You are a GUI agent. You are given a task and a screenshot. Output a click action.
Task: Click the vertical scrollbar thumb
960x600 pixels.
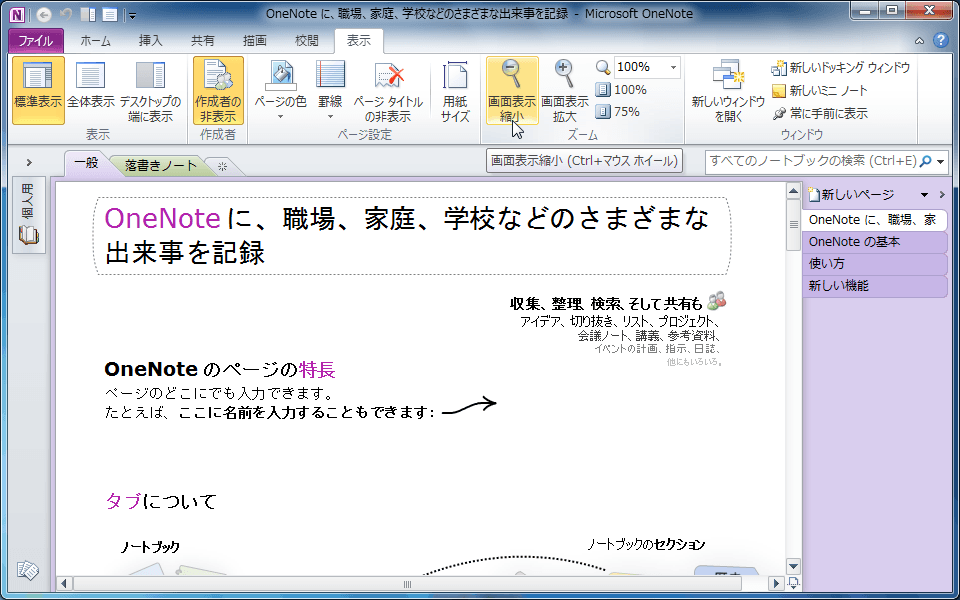[793, 225]
